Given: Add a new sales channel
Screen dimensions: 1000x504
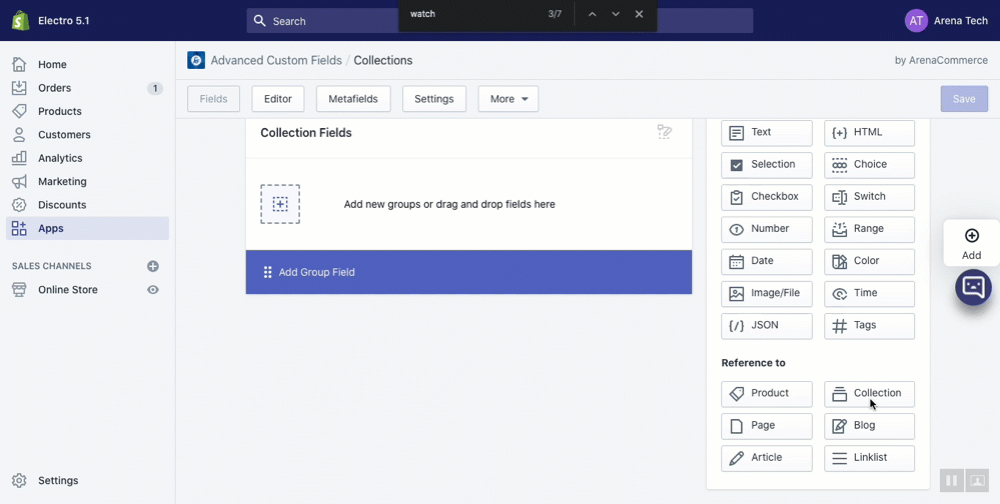Looking at the screenshot, I should [152, 266].
